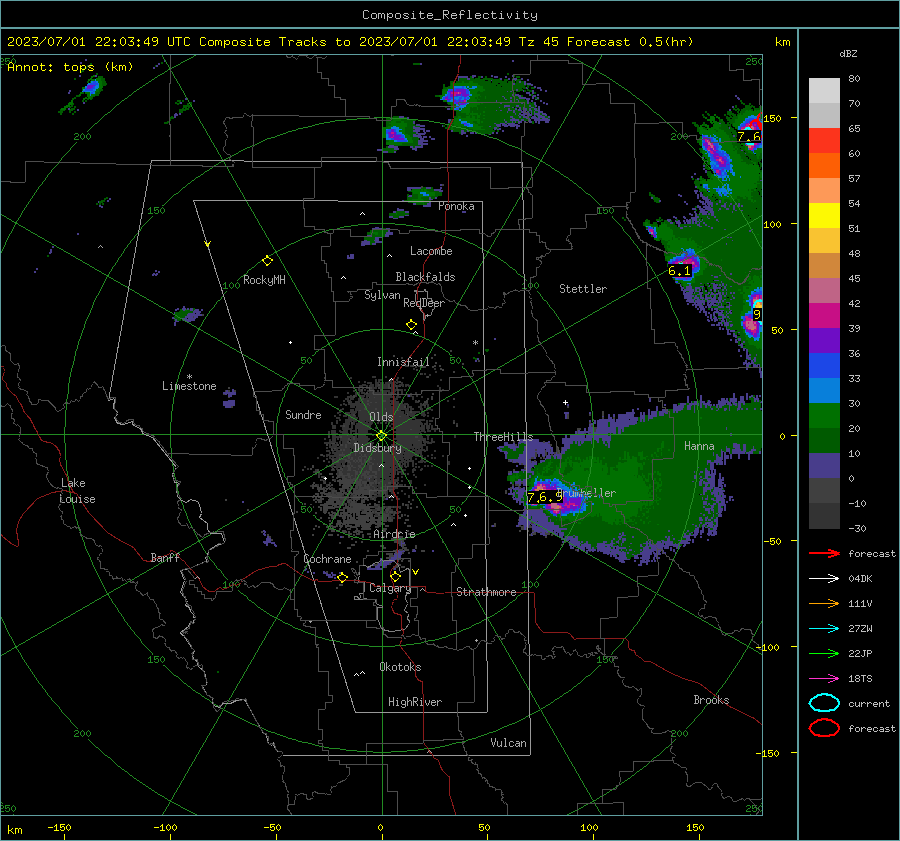Click the cyan 'current' ellipse legend icon
Viewport: 900px width, 841px height.
click(824, 703)
